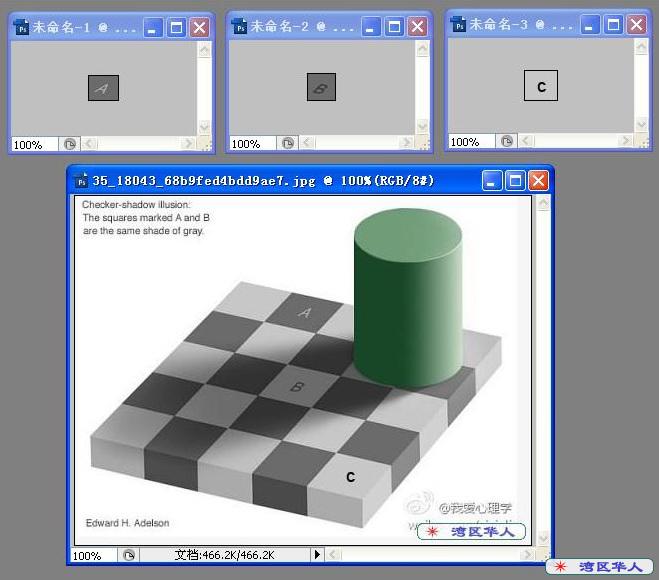Click the gray B swatch in 未命名-2
659x580 pixels.
322,87
